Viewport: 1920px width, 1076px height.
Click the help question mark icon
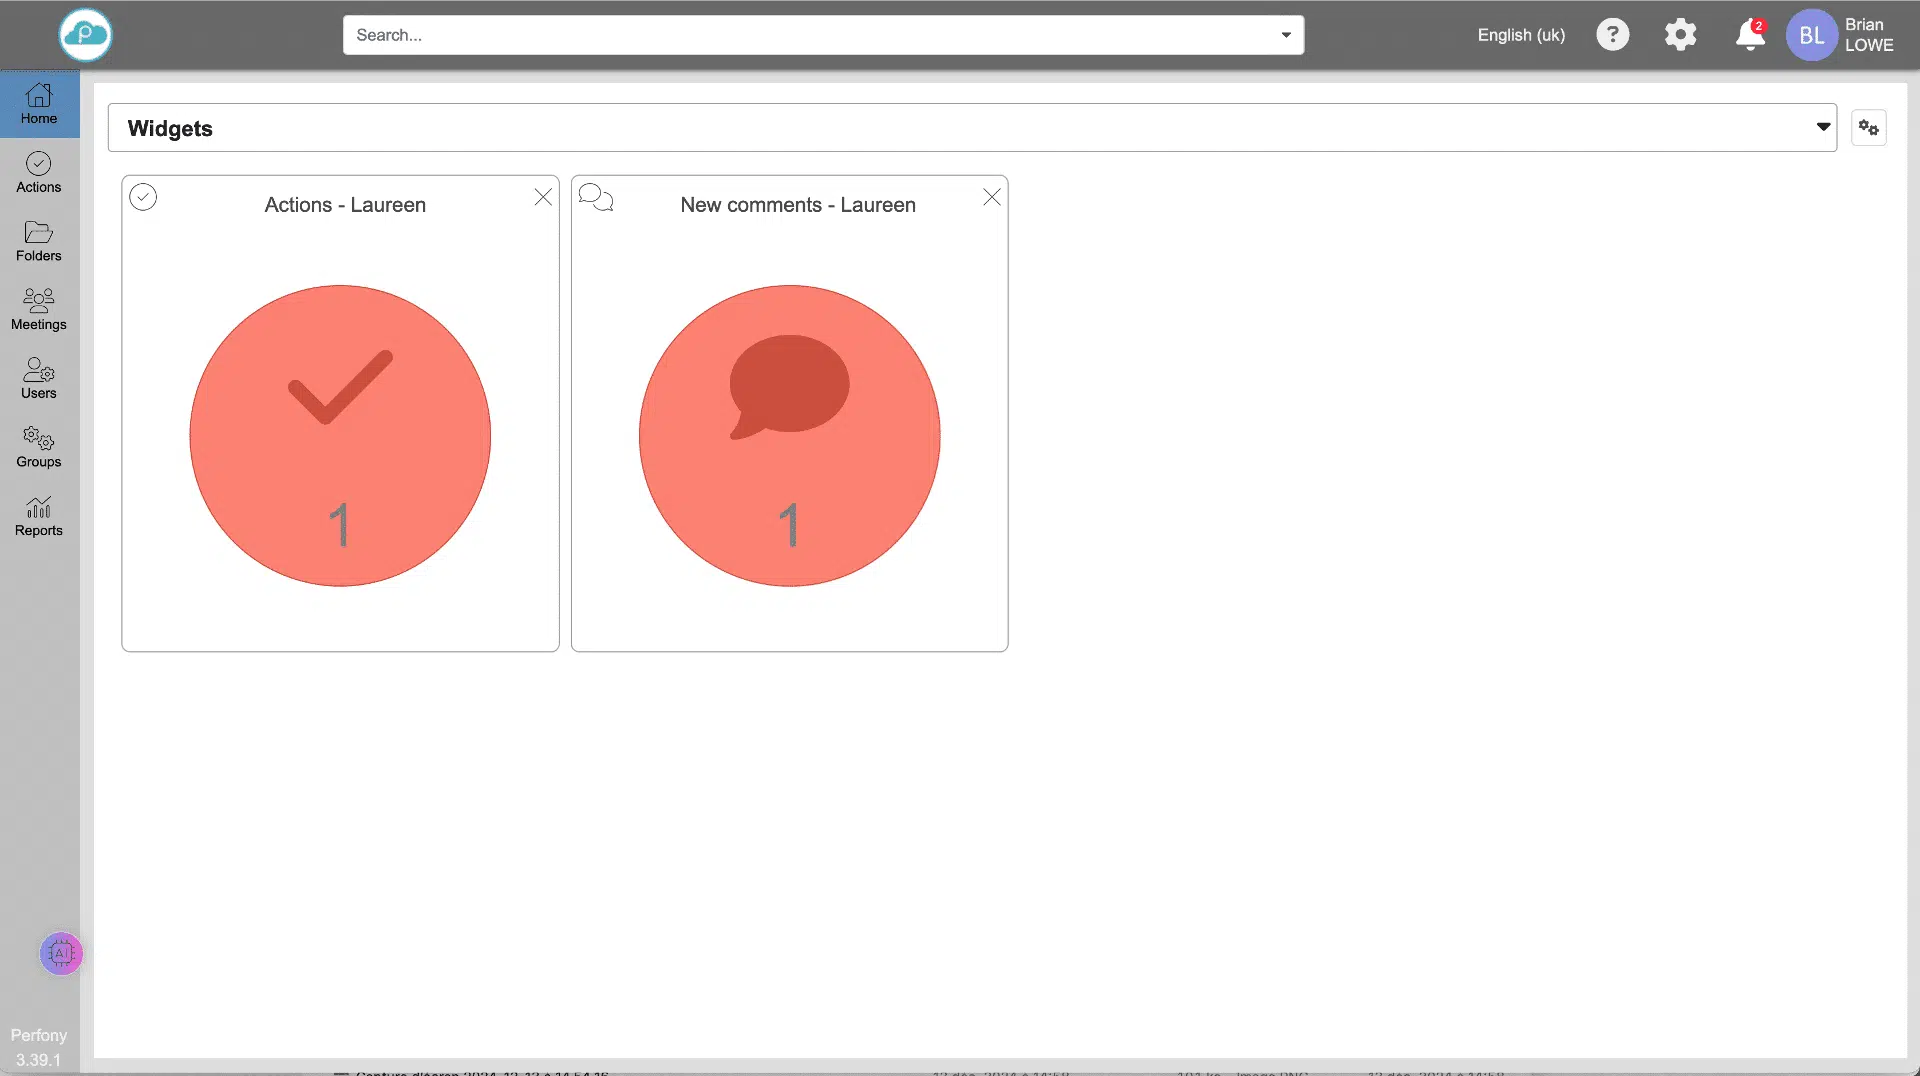1612,35
